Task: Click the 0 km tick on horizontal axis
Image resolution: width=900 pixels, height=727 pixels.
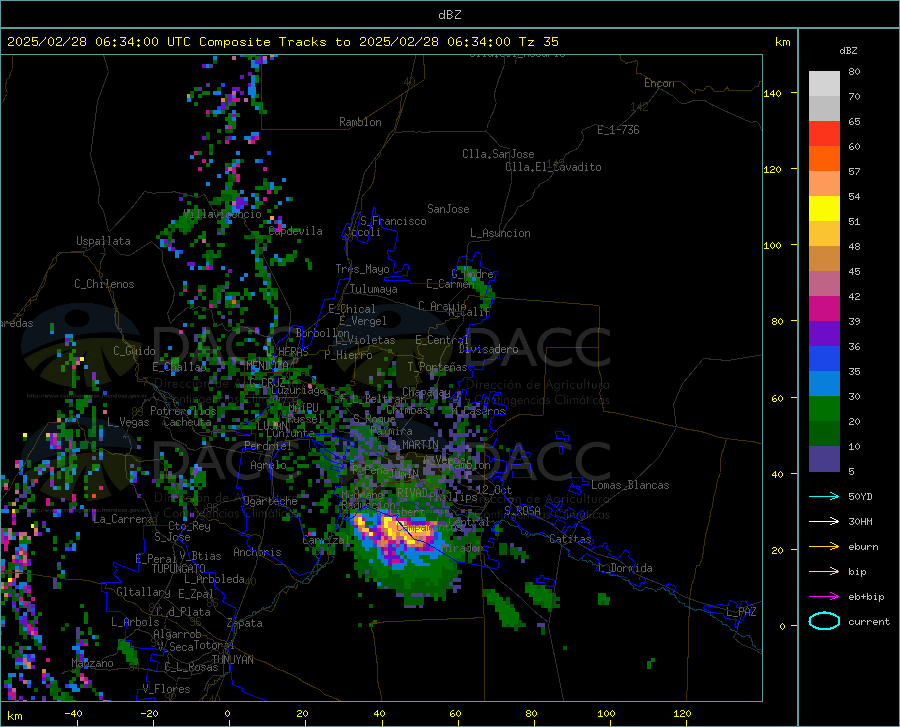Action: (x=228, y=714)
